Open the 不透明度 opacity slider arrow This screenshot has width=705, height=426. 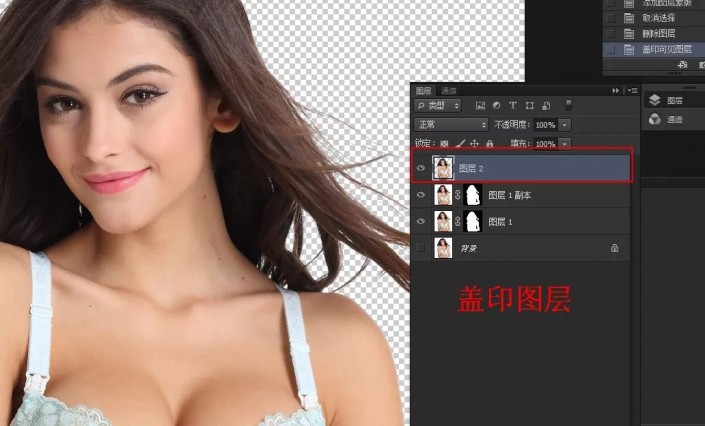coord(565,125)
